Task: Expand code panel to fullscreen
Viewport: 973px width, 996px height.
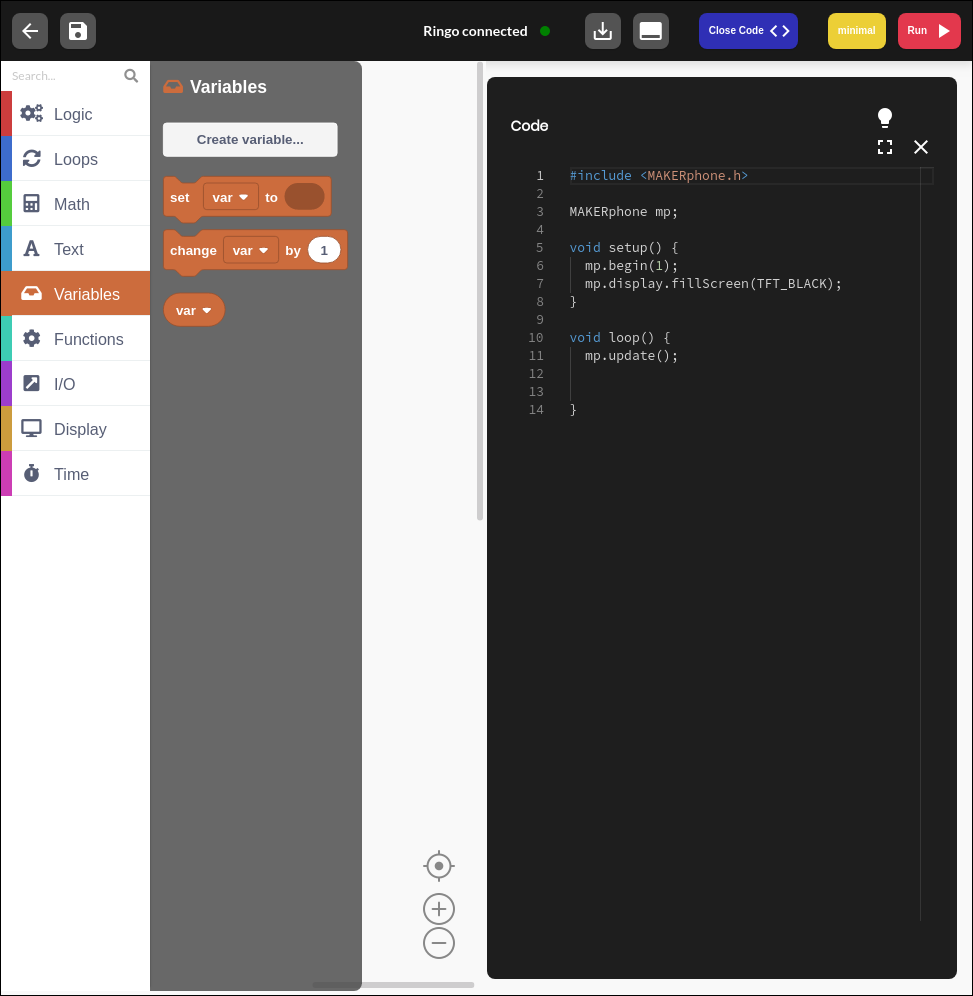Action: pos(885,147)
